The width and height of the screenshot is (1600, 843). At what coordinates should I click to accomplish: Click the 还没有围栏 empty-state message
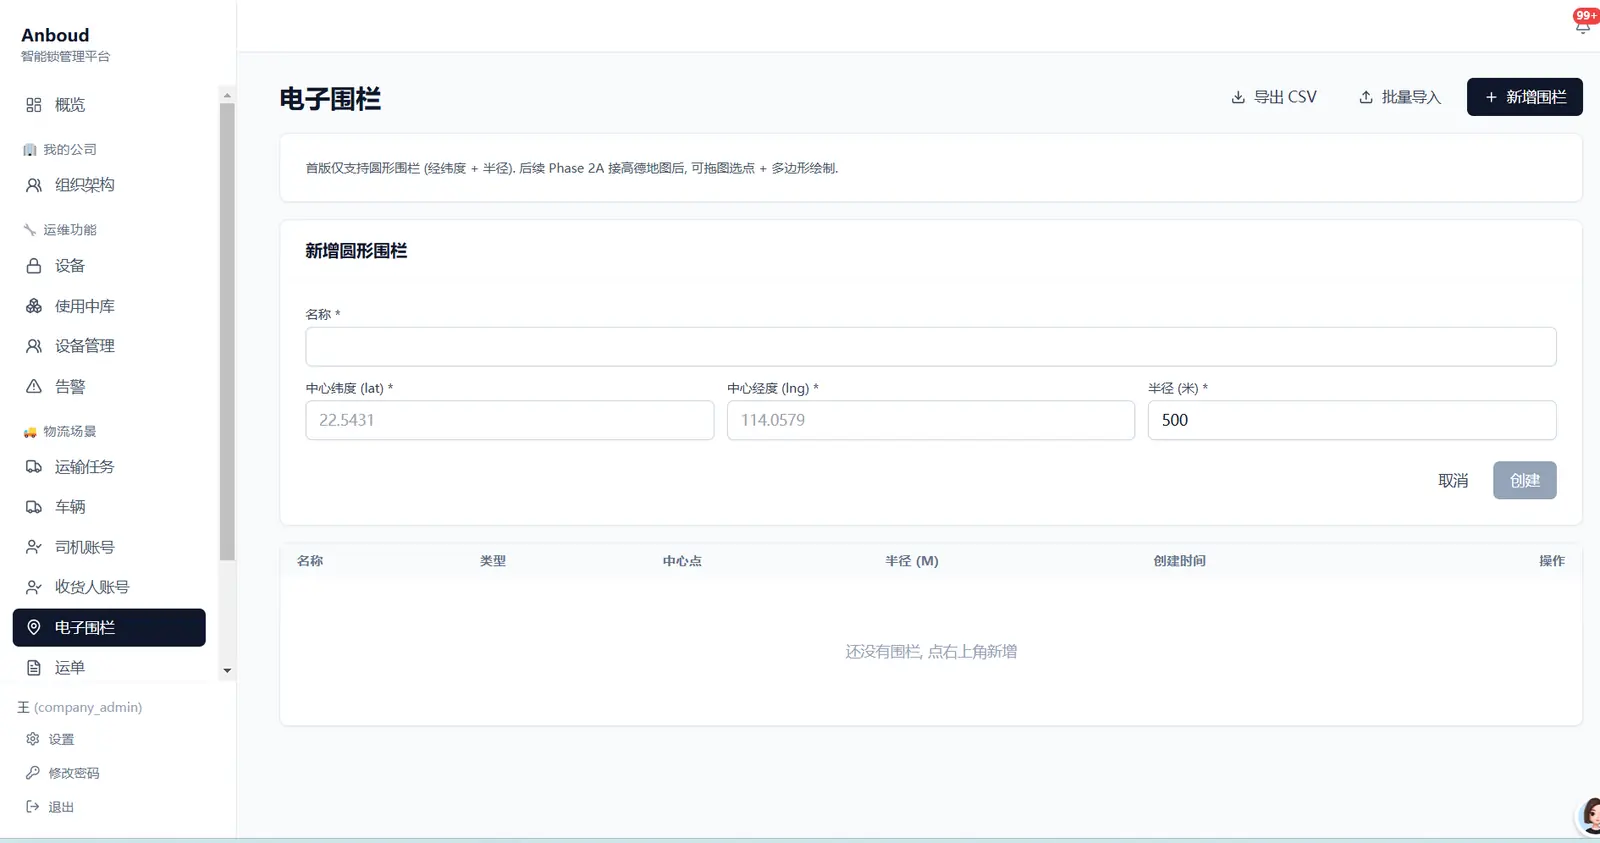coord(931,652)
